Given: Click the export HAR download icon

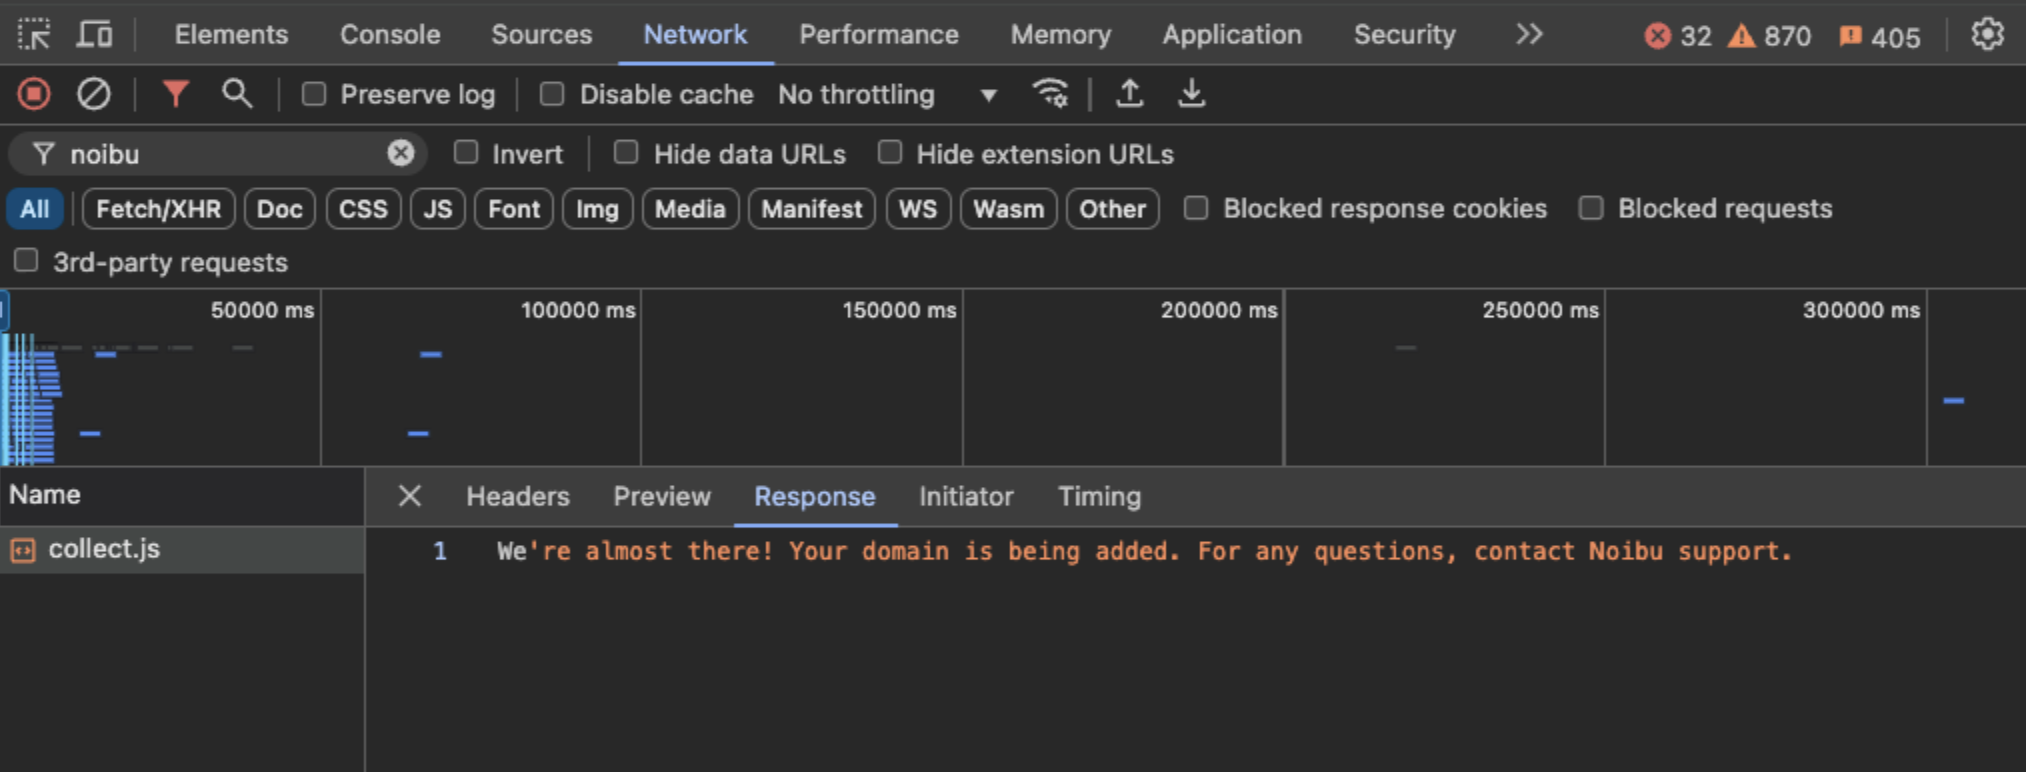Looking at the screenshot, I should pos(1191,94).
